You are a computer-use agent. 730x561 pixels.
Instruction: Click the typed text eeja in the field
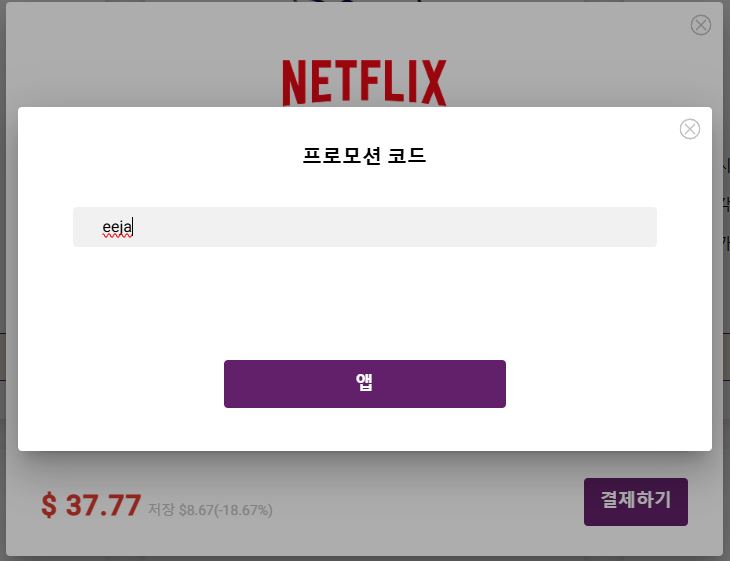pyautogui.click(x=117, y=228)
